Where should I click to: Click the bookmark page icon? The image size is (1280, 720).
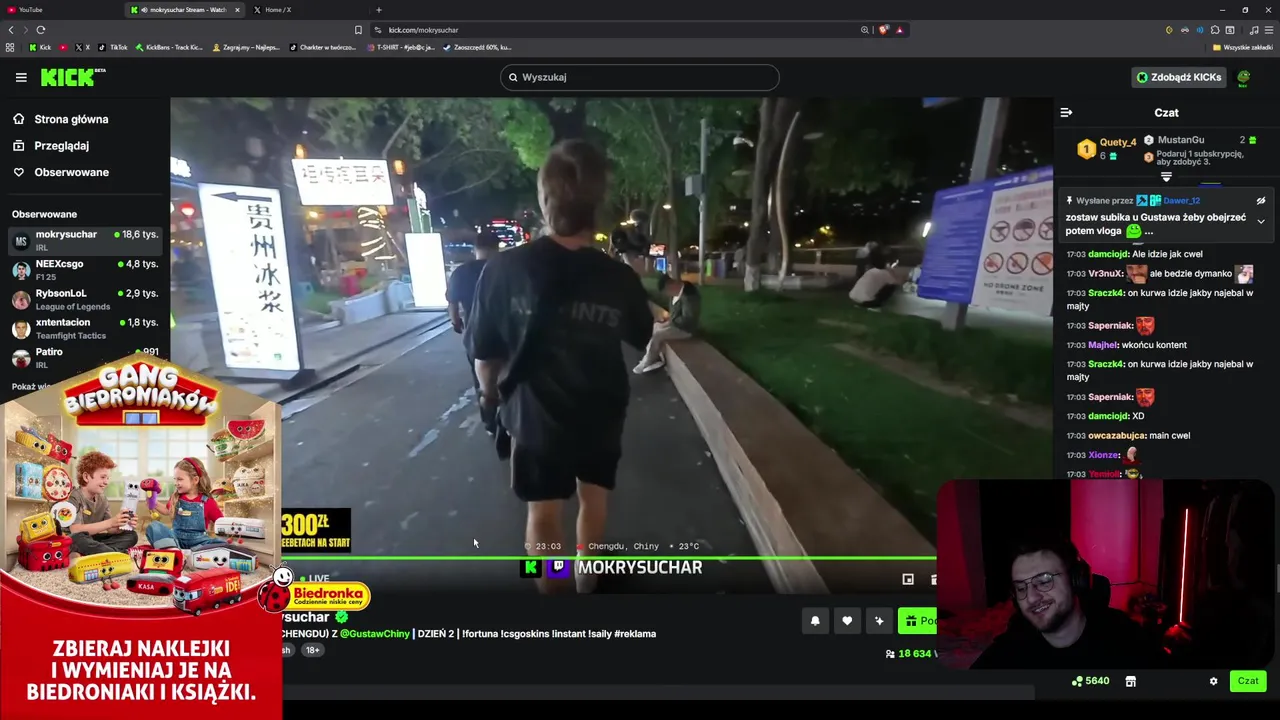[358, 30]
